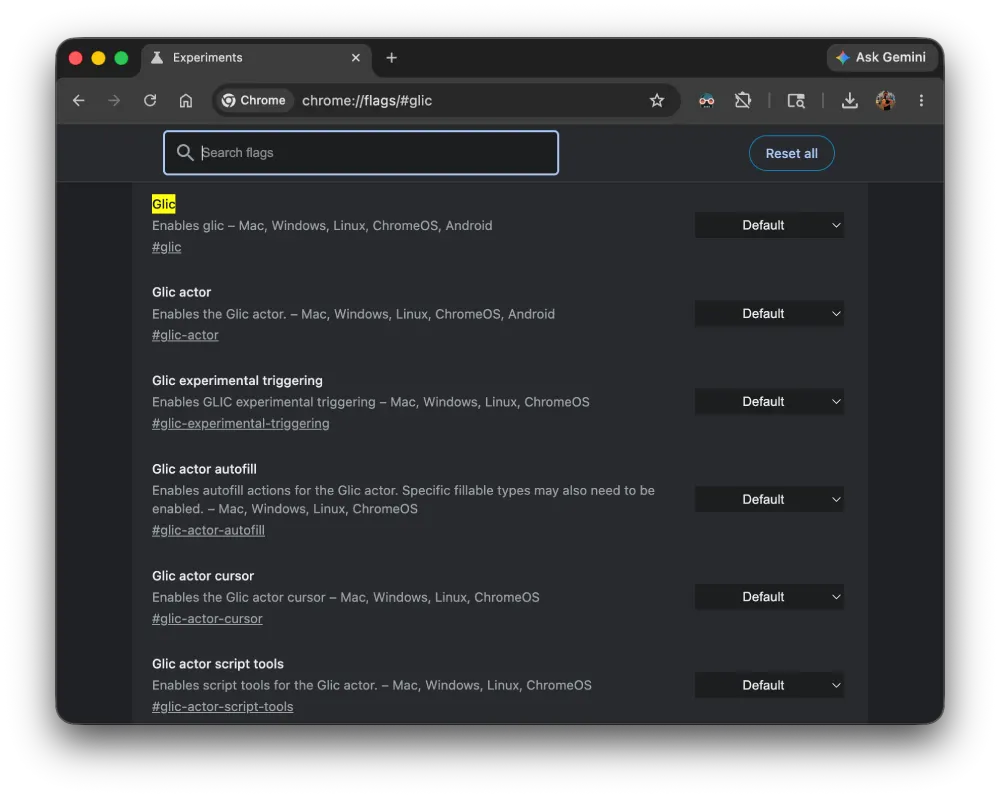
Task: Click the Chrome site info chip
Action: [x=254, y=101]
